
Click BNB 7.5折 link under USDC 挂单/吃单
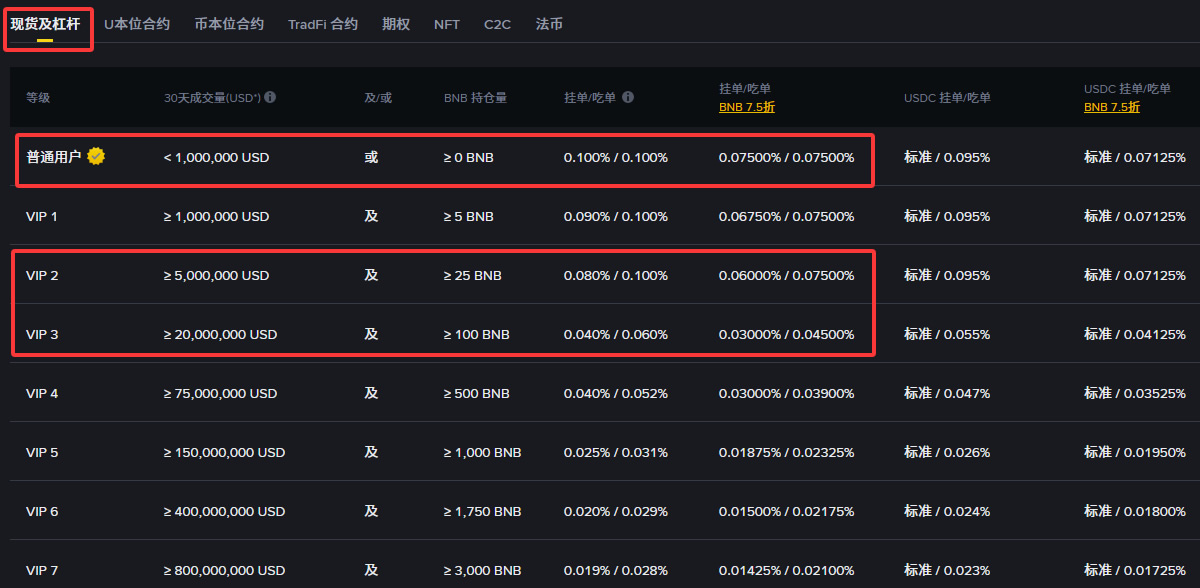click(x=1111, y=107)
